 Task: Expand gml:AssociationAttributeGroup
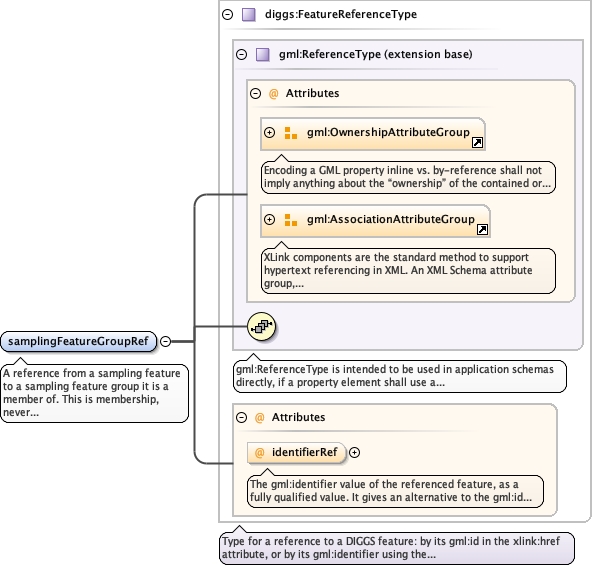coord(269,219)
